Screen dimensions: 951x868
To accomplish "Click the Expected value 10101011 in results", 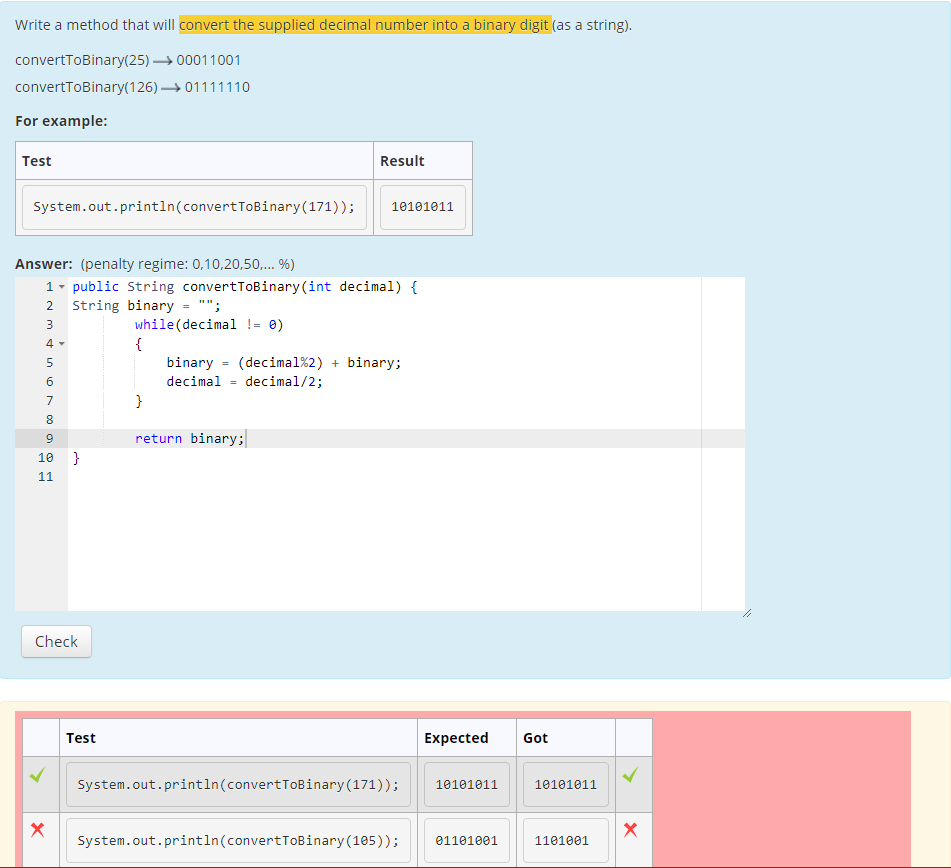I will [x=466, y=784].
